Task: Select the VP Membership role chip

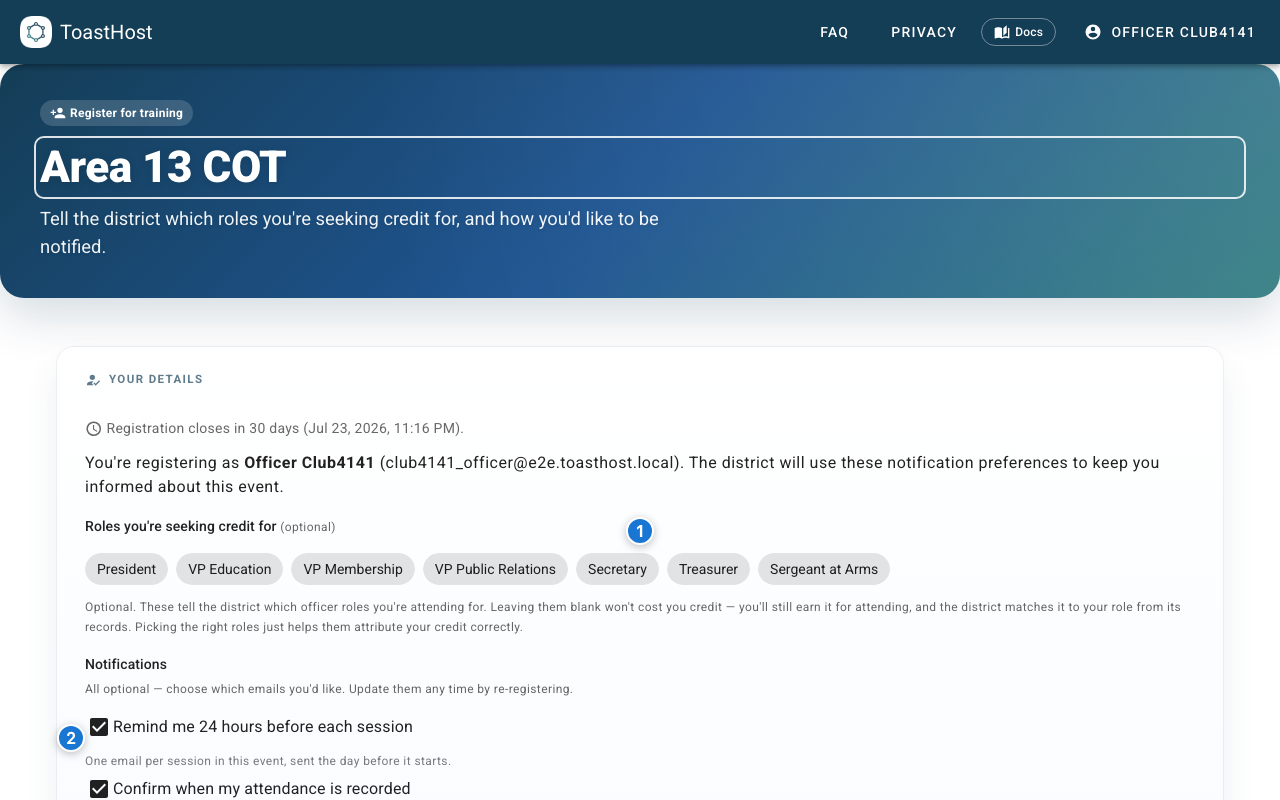Action: tap(353, 569)
